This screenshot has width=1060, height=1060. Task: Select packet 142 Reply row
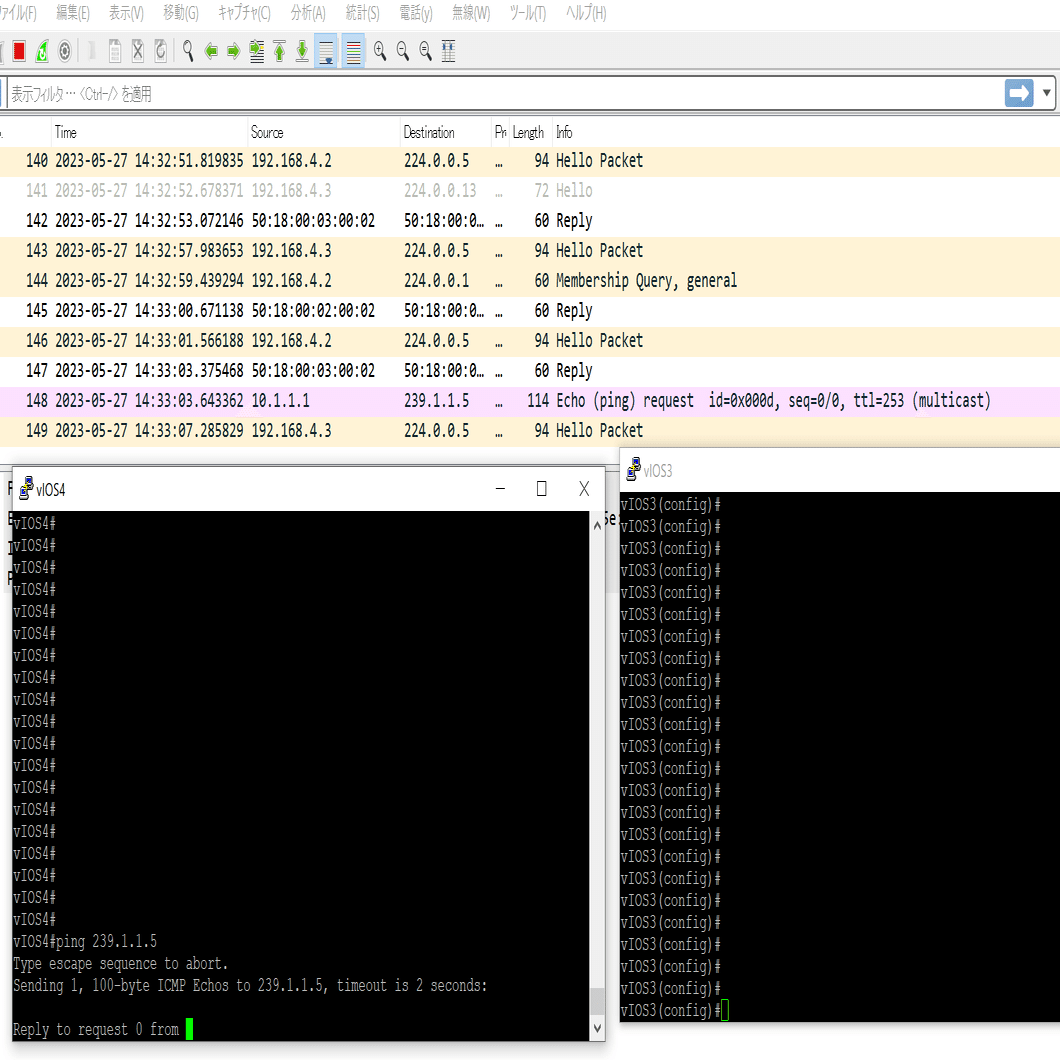[530, 221]
